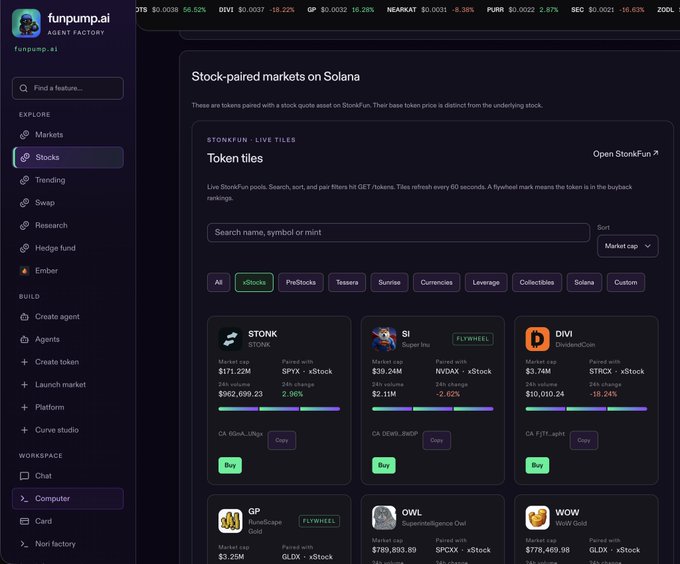
Task: Copy the SI contract address
Action: (x=437, y=440)
